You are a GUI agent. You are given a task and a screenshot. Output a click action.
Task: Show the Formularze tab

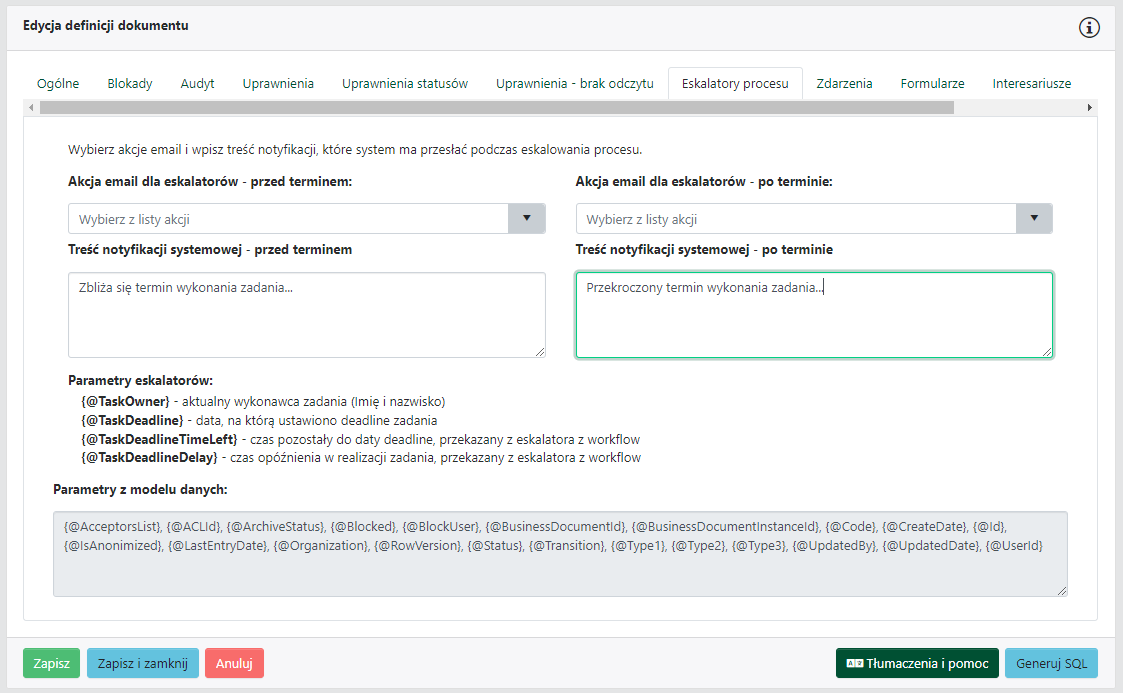(932, 84)
